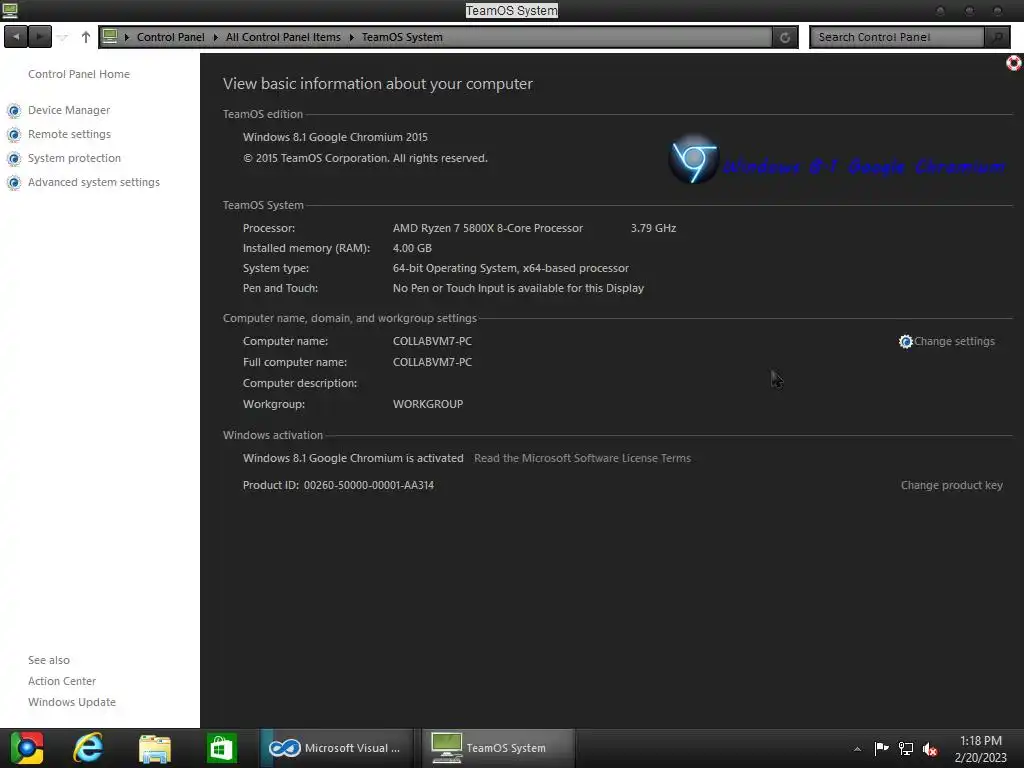Image resolution: width=1024 pixels, height=768 pixels.
Task: Open Control Panel Home
Action: pos(79,74)
